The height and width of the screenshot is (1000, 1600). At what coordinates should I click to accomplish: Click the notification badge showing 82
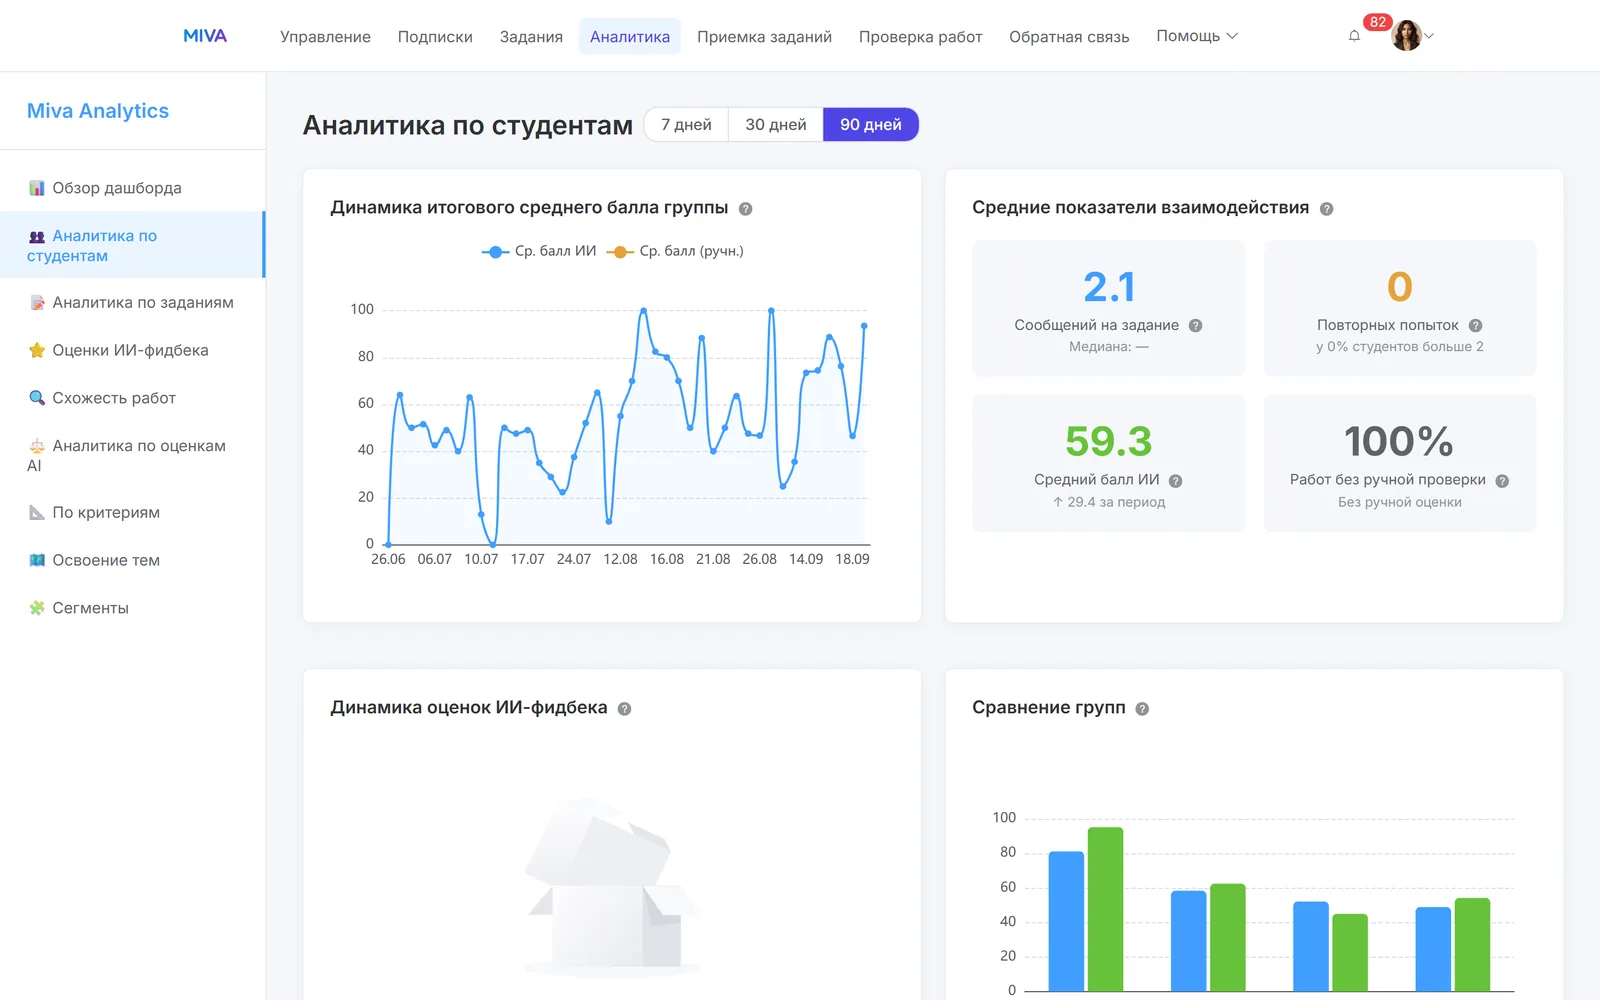coord(1378,22)
